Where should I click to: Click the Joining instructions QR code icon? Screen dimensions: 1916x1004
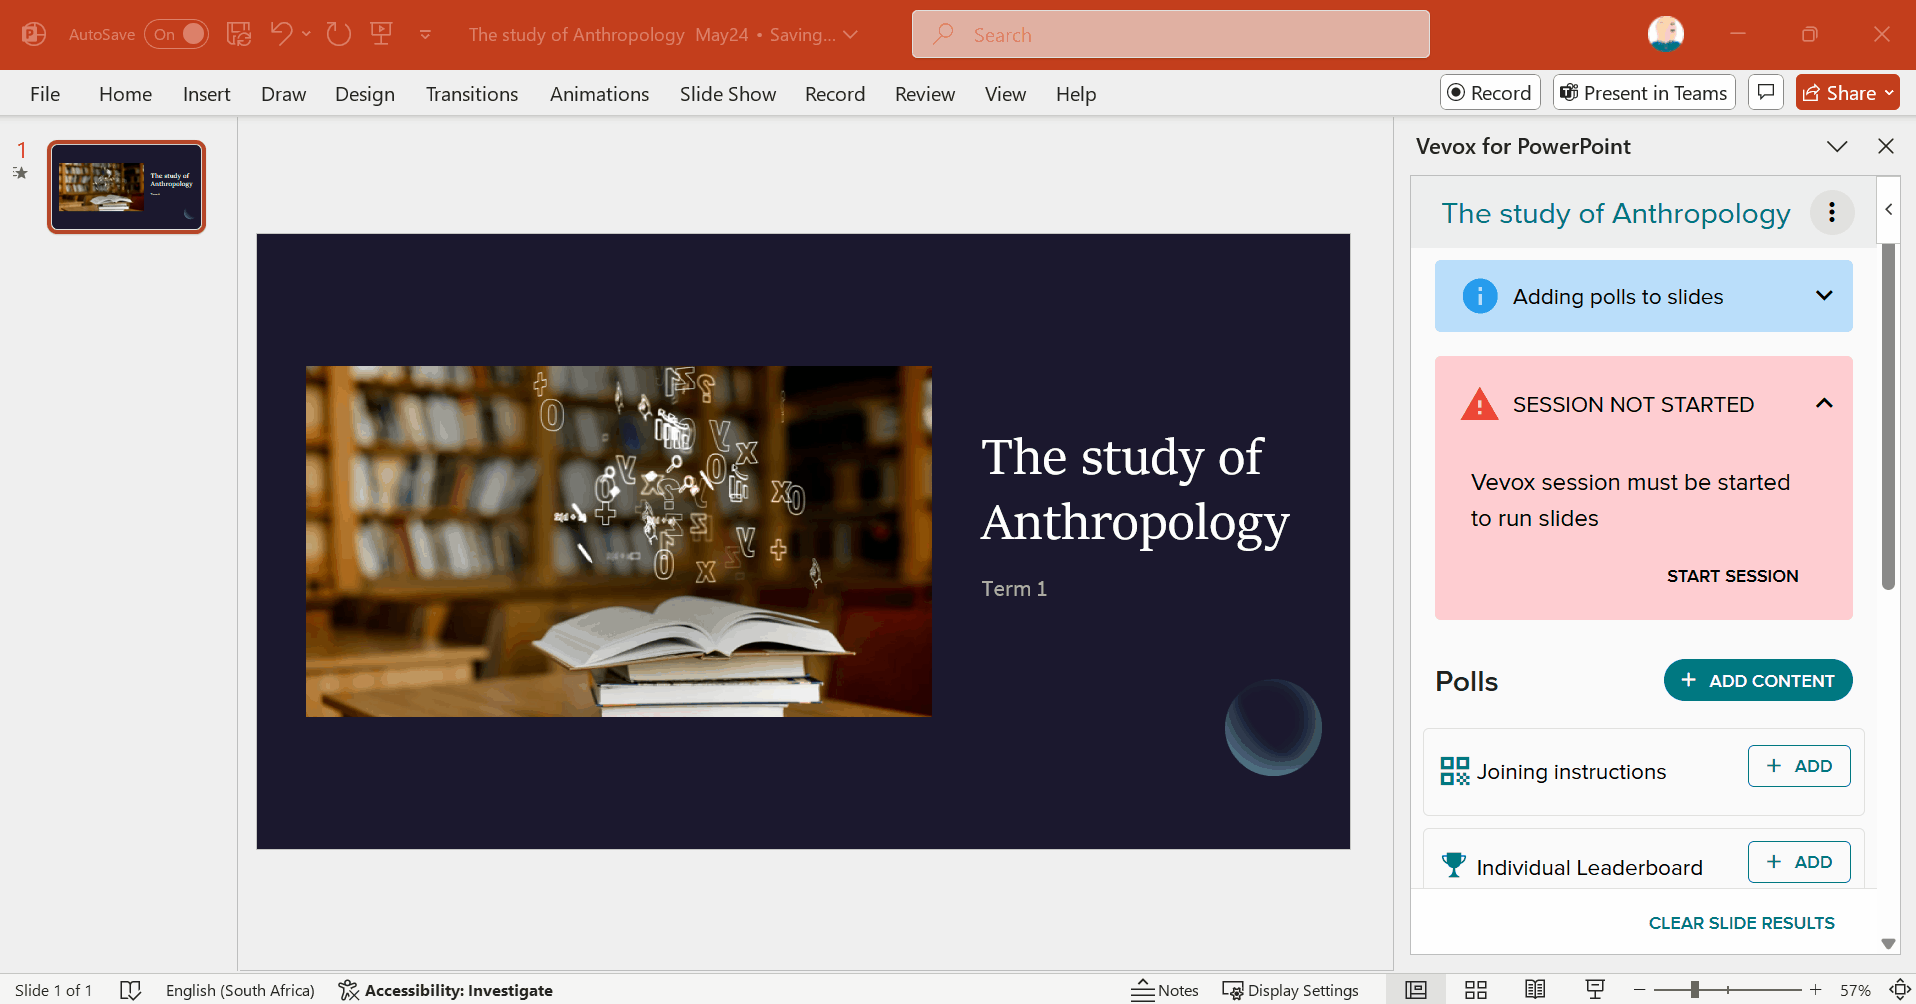click(x=1455, y=771)
